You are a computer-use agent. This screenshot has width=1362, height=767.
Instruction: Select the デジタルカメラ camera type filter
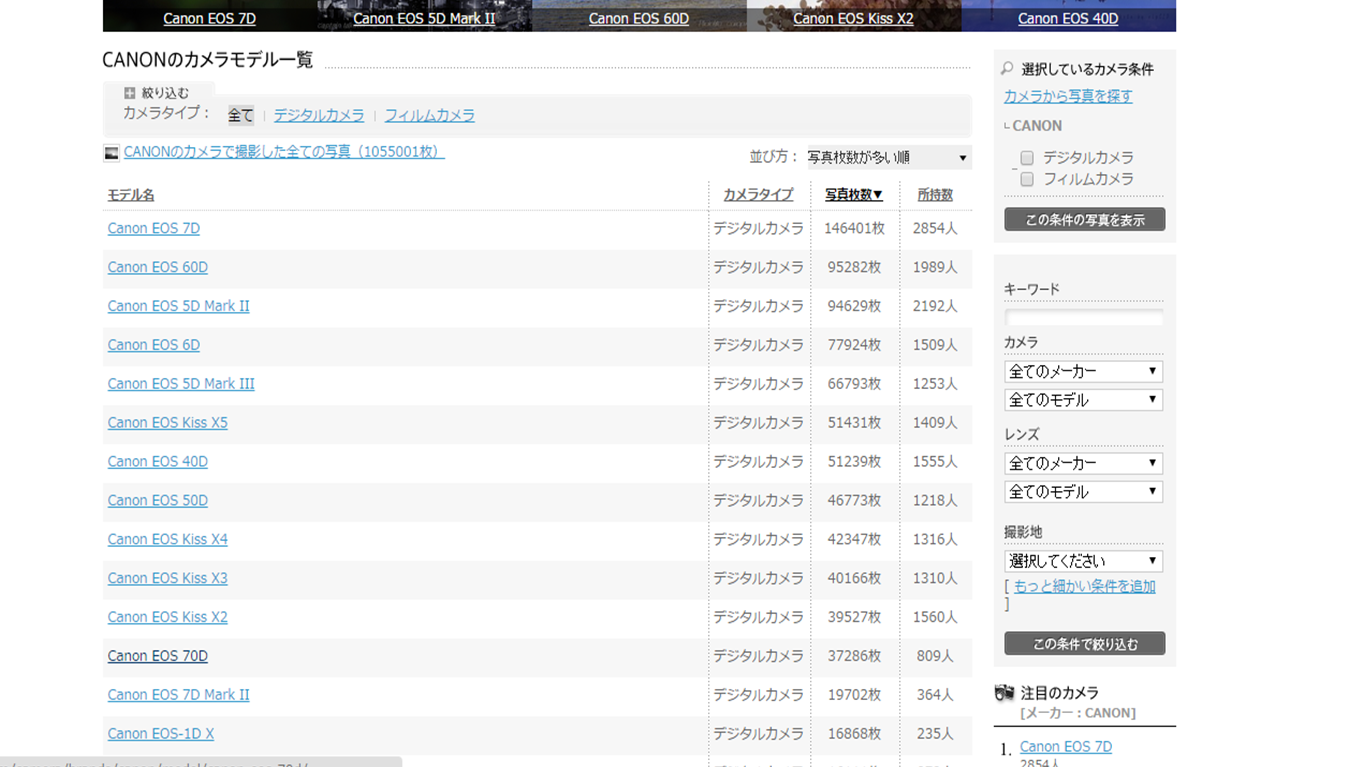coord(319,115)
